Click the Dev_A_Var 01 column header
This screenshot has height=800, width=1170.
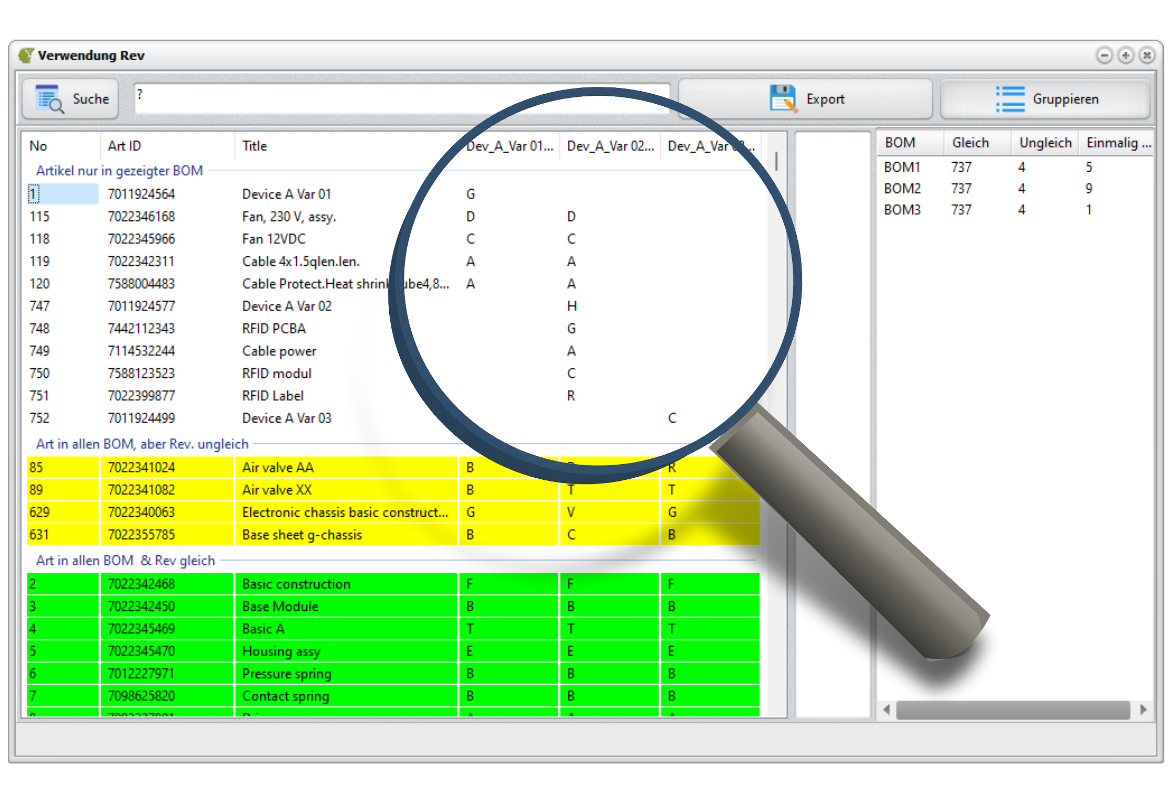[x=508, y=146]
